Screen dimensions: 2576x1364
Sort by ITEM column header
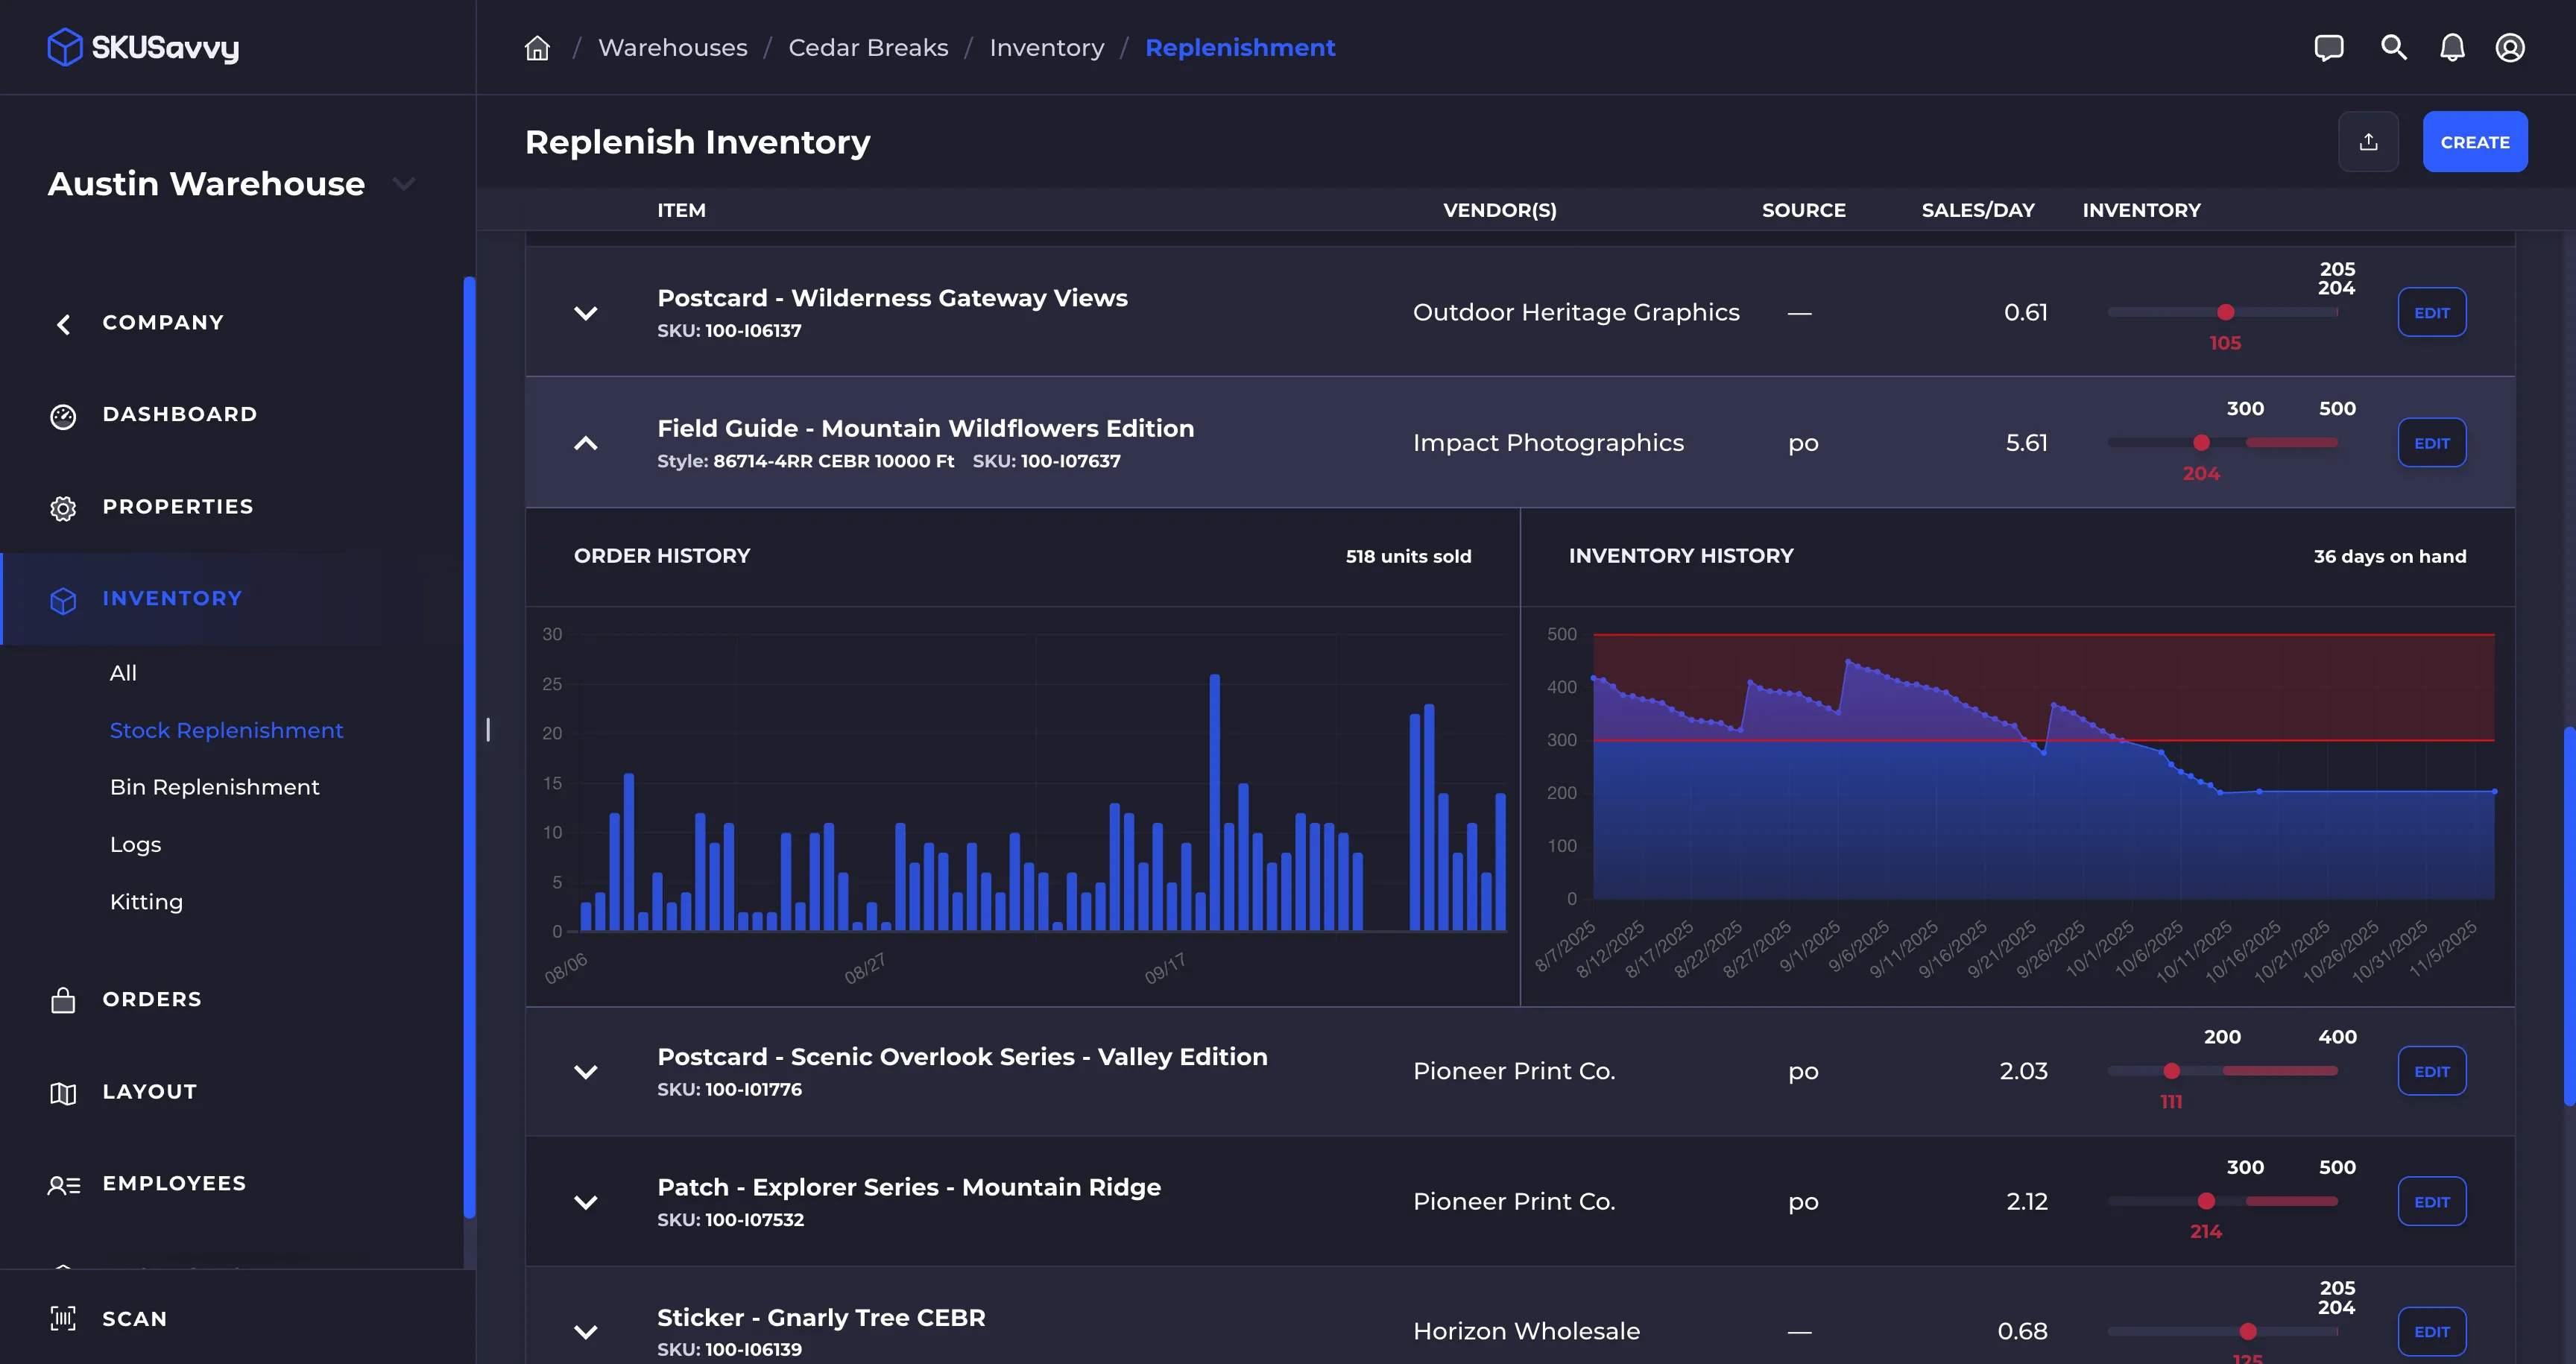681,210
